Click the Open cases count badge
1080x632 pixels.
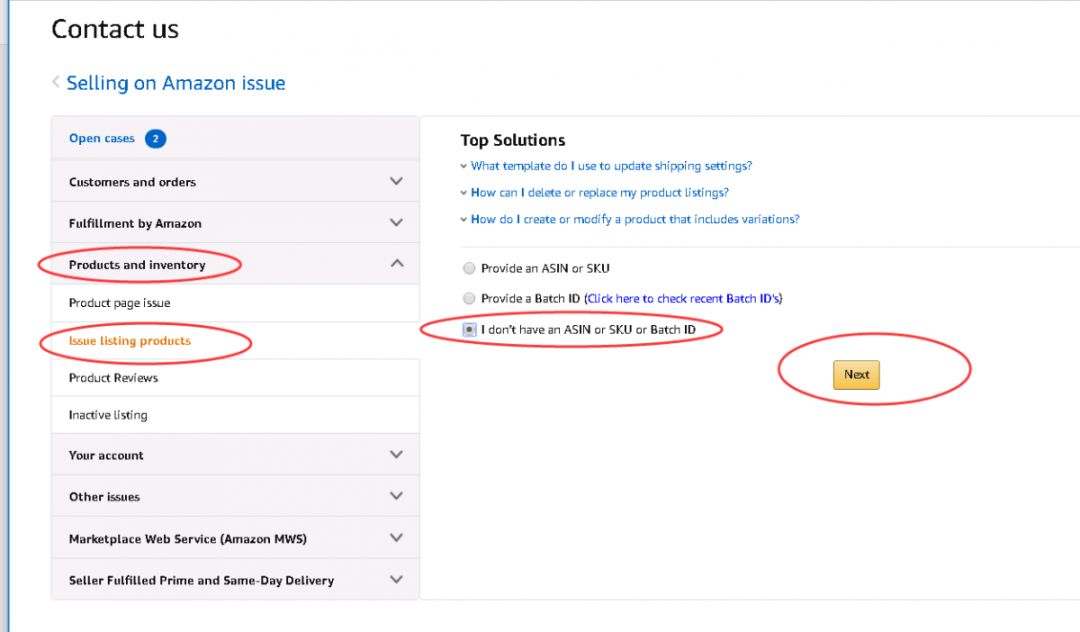[155, 139]
